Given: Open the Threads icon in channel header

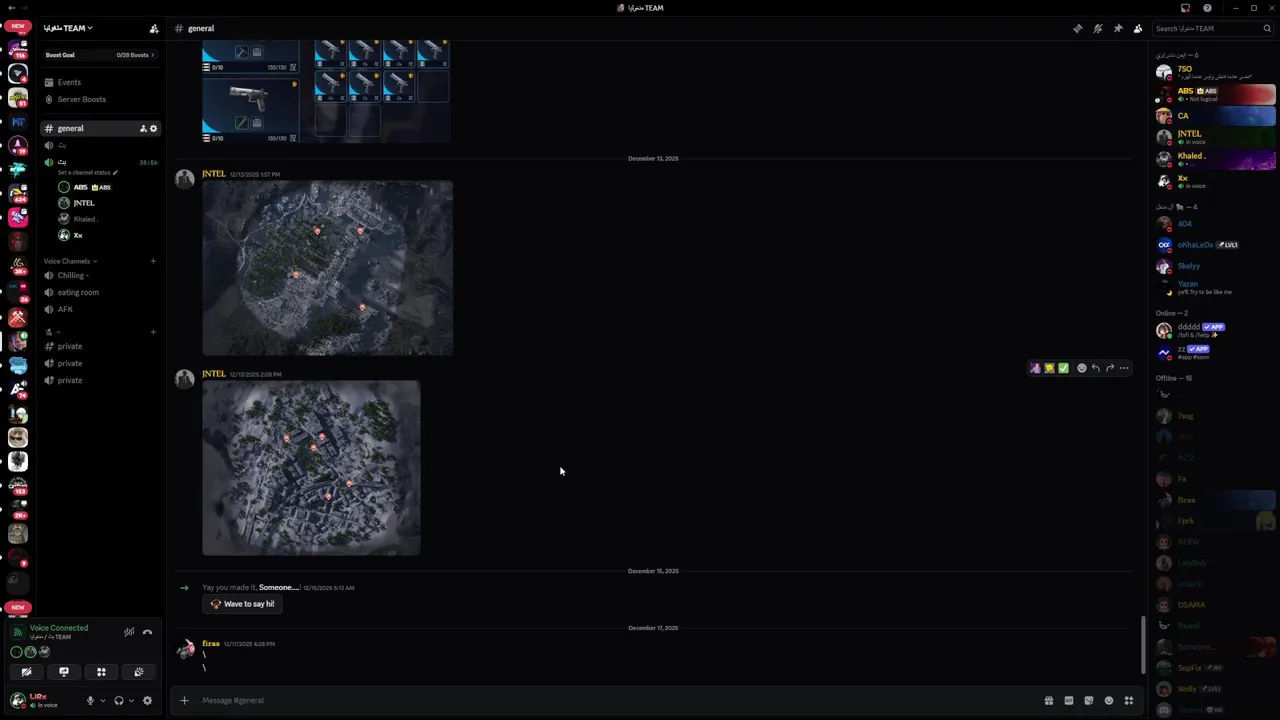Looking at the screenshot, I should (x=1077, y=28).
